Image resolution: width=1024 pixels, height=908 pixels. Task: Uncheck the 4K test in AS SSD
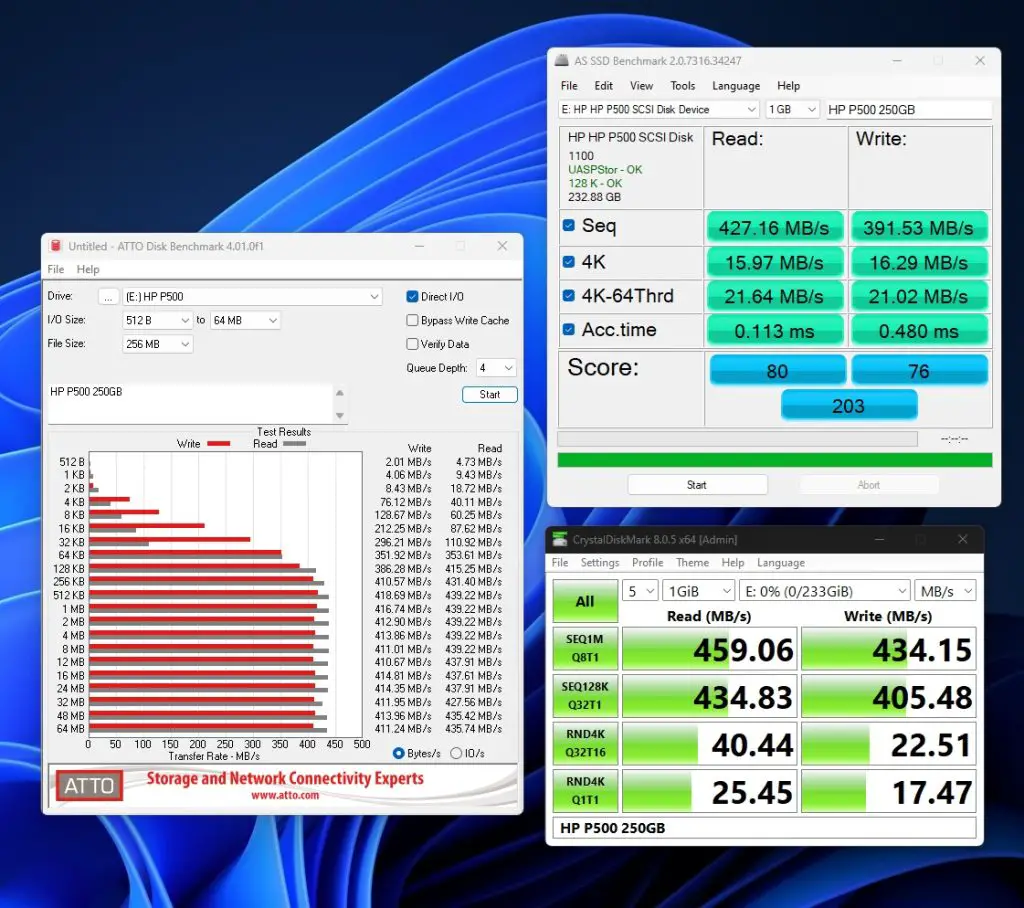(568, 261)
